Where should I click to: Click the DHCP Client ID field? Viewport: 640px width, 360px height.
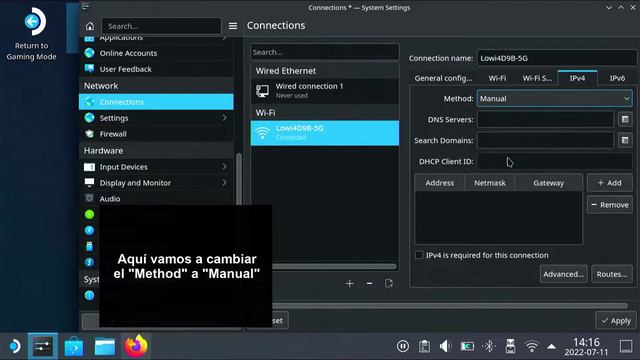click(555, 162)
